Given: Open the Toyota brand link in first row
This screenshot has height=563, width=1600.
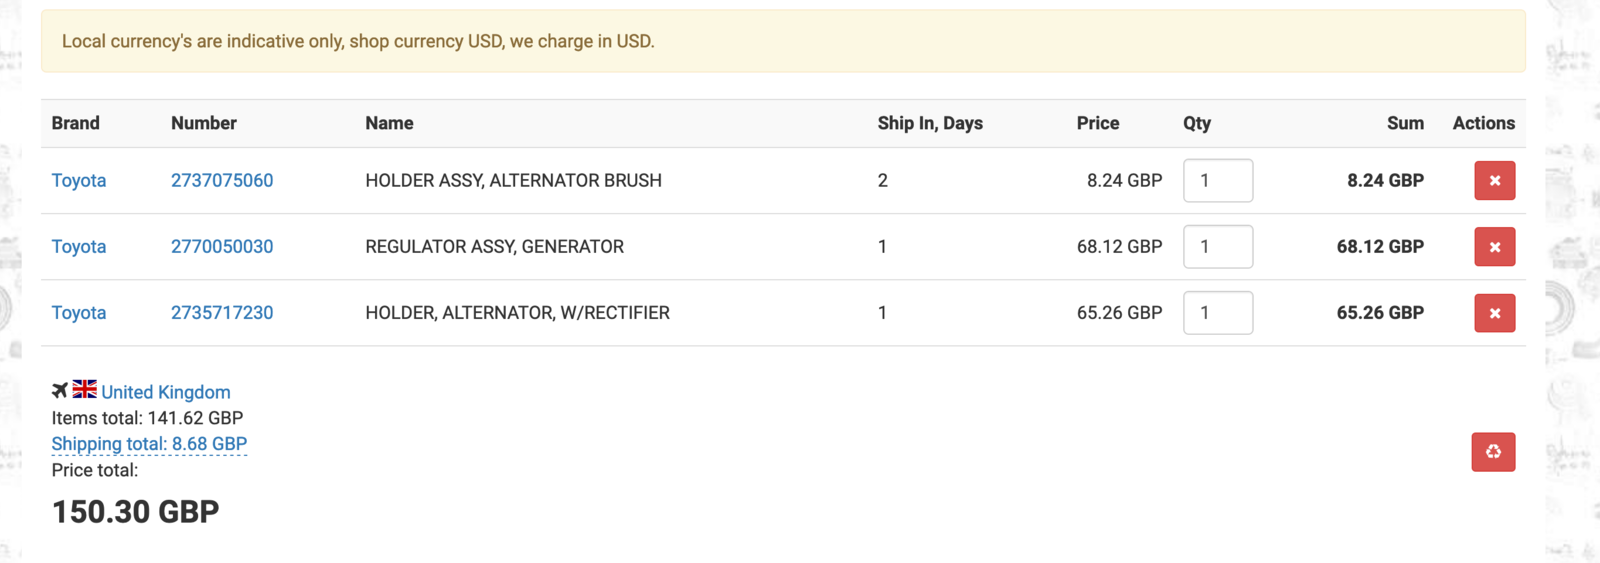Looking at the screenshot, I should pos(79,181).
